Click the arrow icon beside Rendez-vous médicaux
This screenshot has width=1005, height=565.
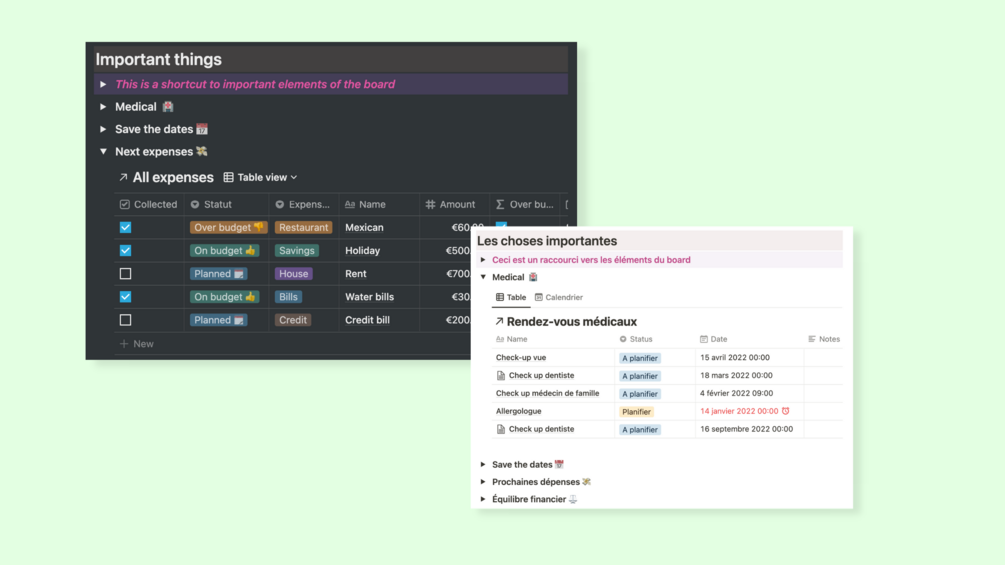click(499, 322)
